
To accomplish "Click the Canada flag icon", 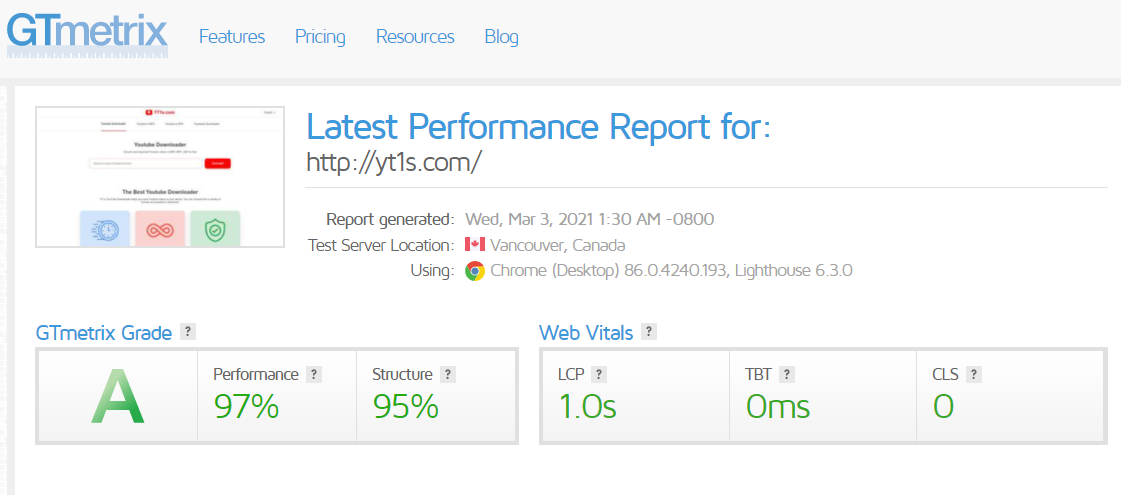I will pos(475,245).
